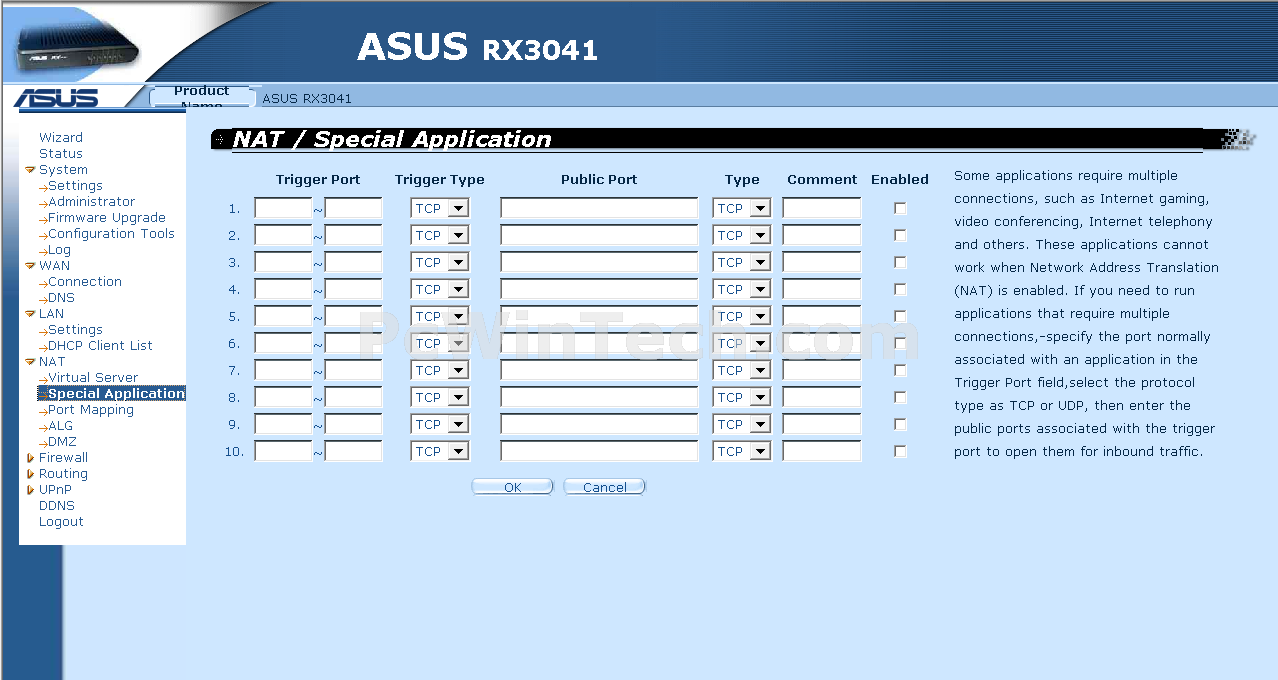1278x680 pixels.
Task: Click the Firewall menu label
Action: click(63, 458)
